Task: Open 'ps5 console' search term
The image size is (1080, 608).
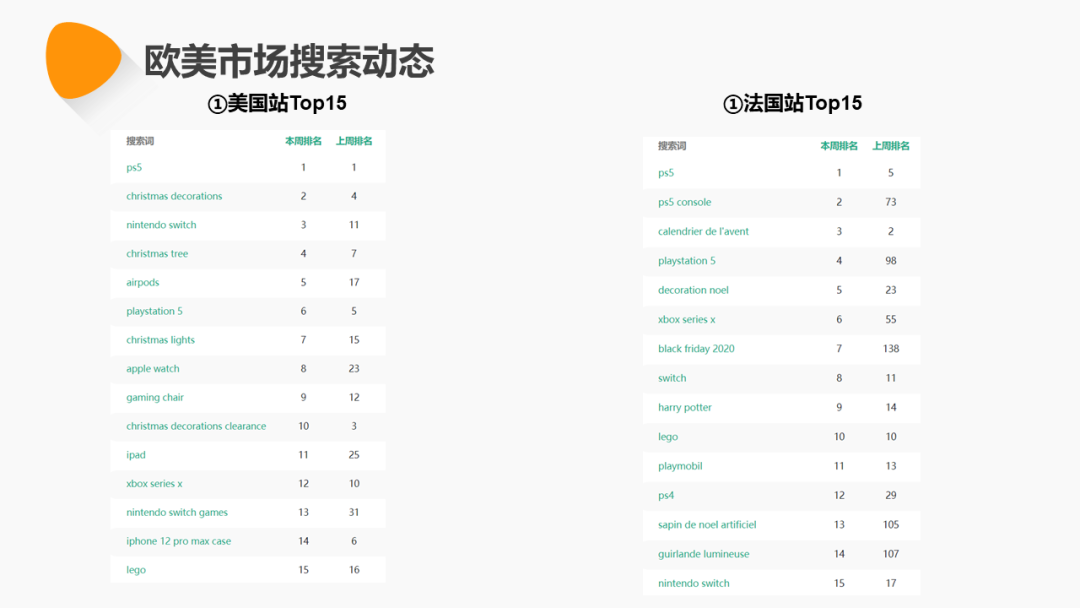Action: point(685,202)
